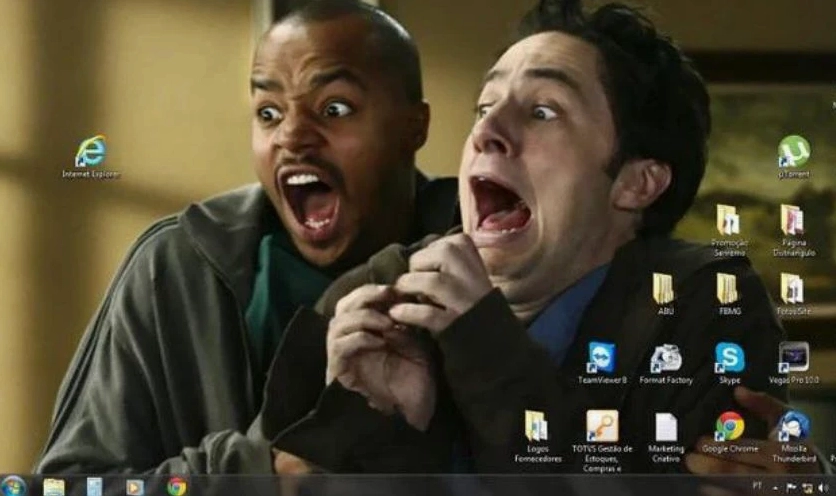Select the TOTVS Gestão de Estoques shortcut
Image resolution: width=836 pixels, height=496 pixels.
(602, 427)
